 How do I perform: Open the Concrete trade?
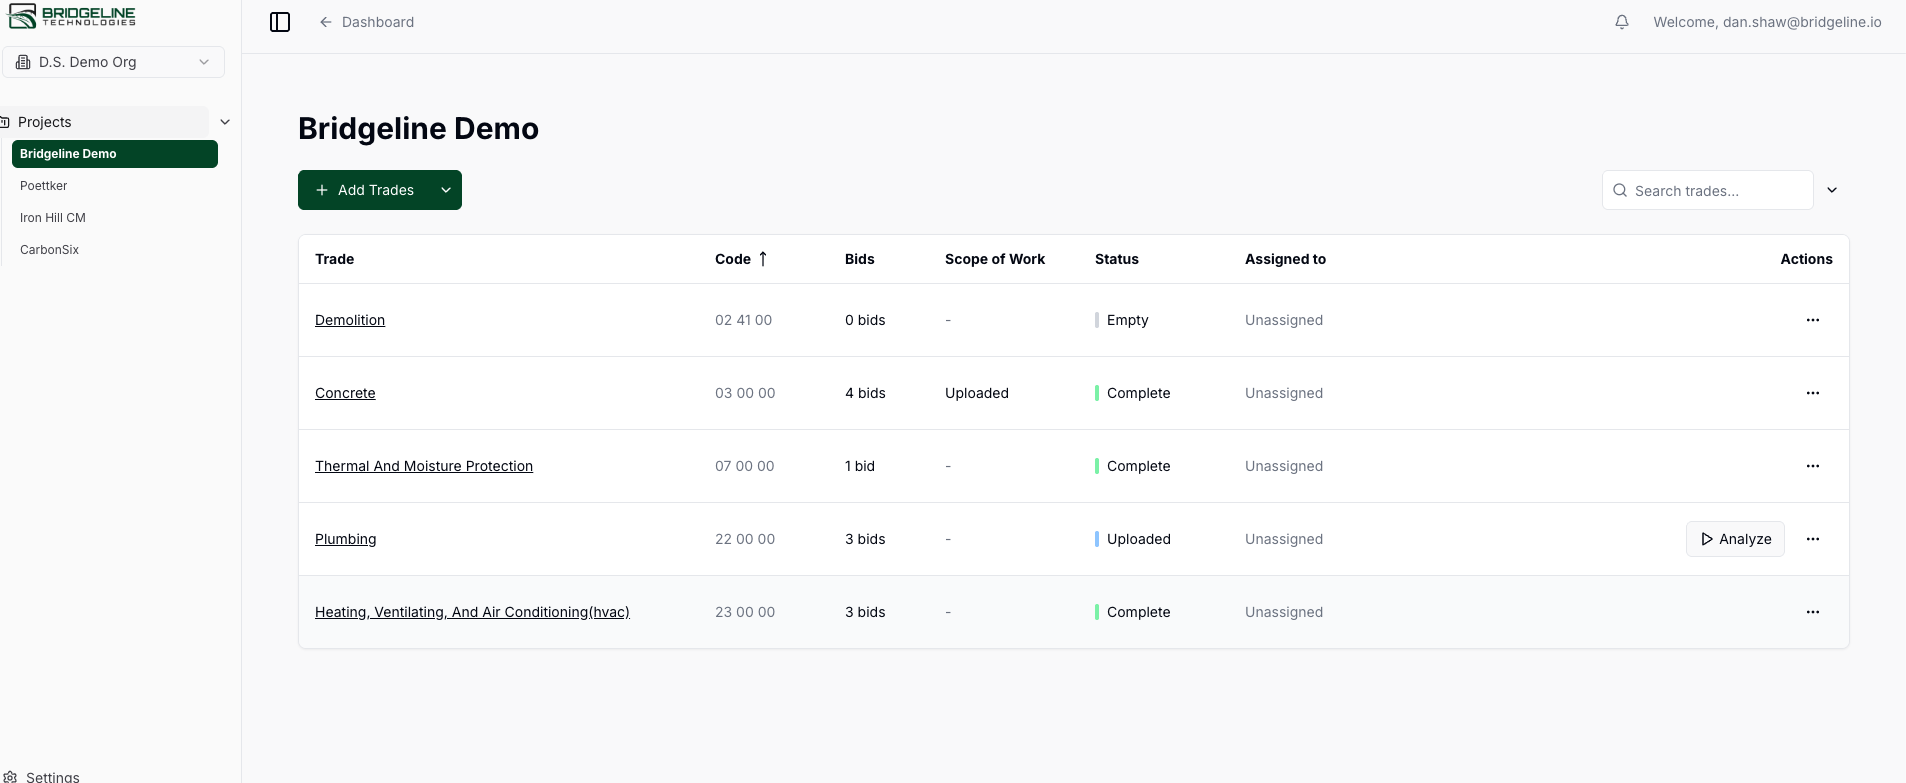(x=345, y=393)
